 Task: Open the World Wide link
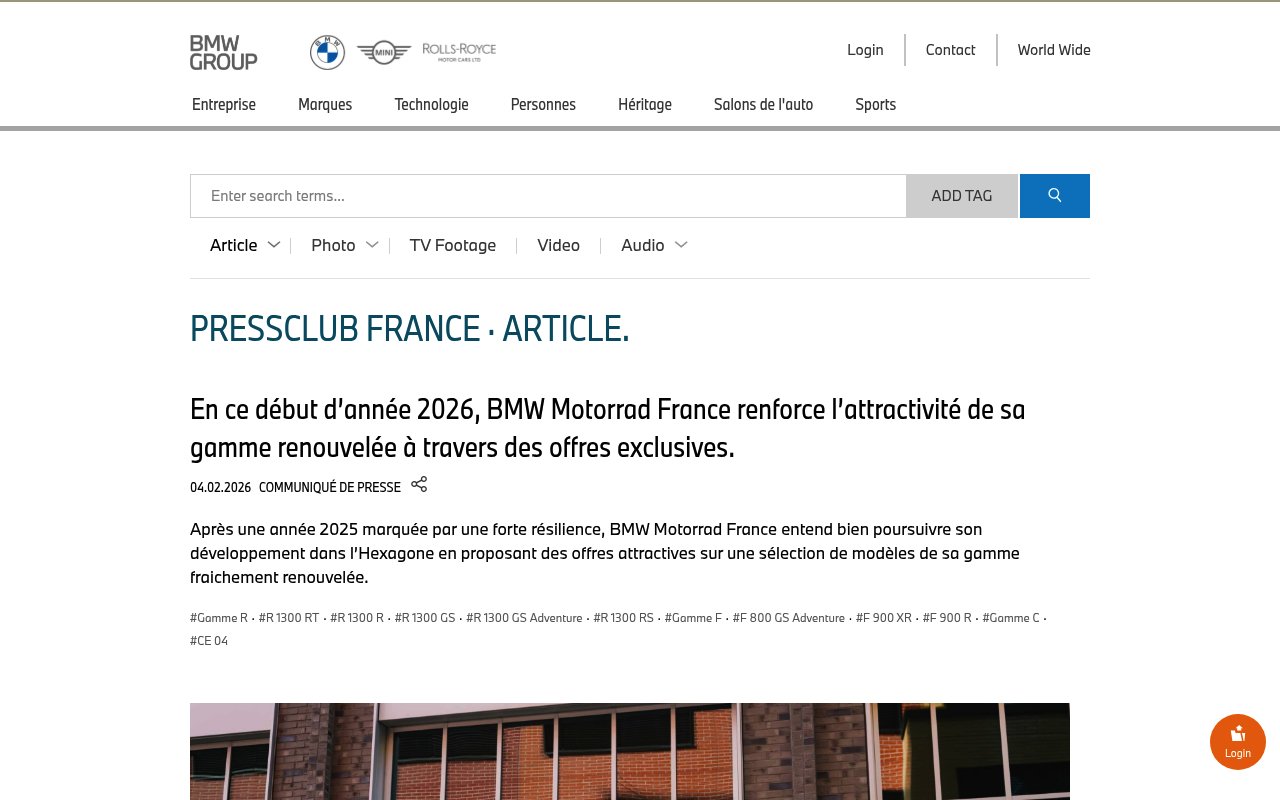pyautogui.click(x=1054, y=50)
